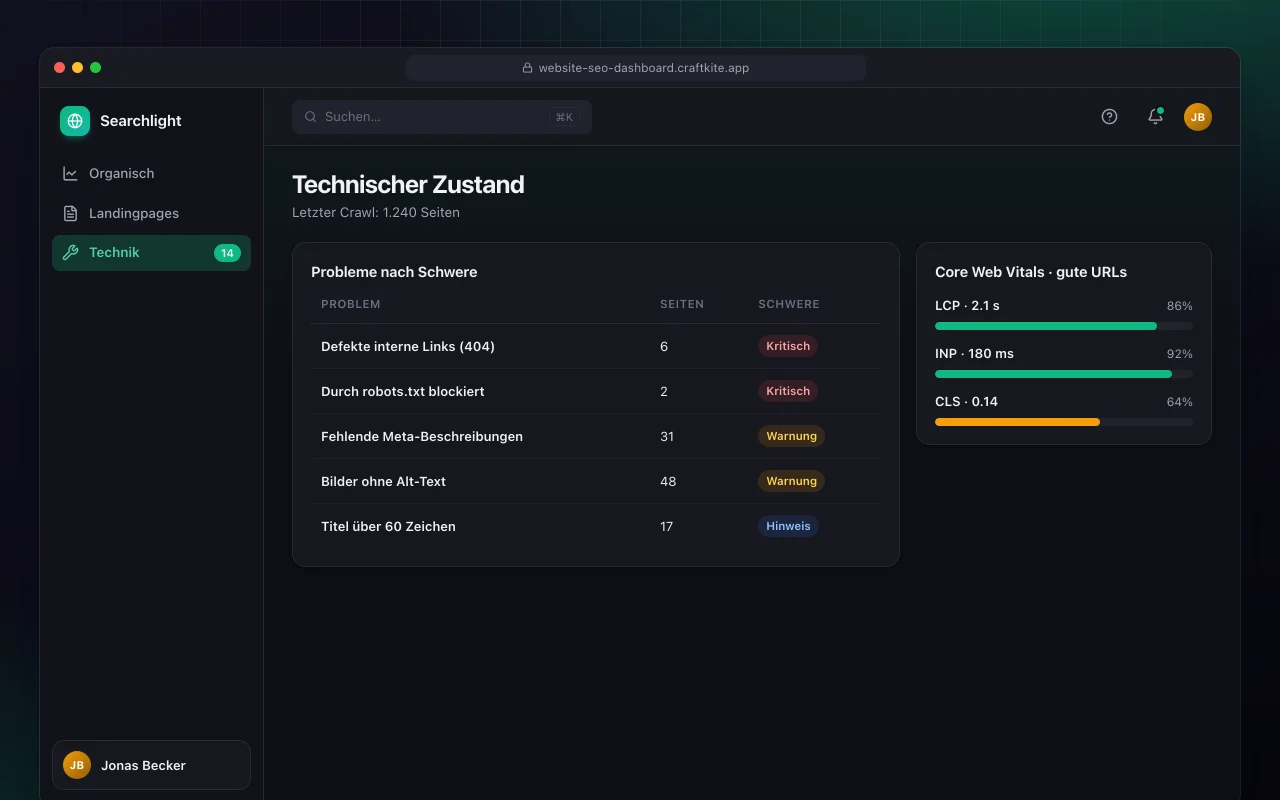Open Jonas Becker's user profile card
The height and width of the screenshot is (800, 1280).
tap(151, 765)
